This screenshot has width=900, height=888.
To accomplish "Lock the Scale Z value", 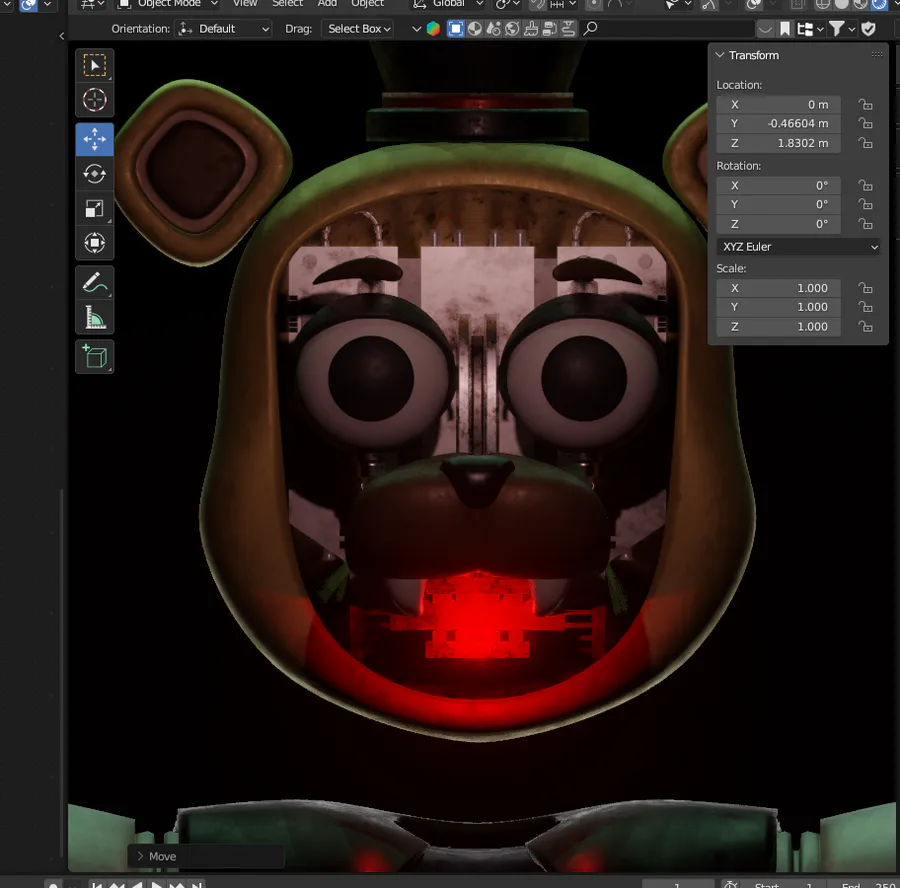I will point(866,327).
